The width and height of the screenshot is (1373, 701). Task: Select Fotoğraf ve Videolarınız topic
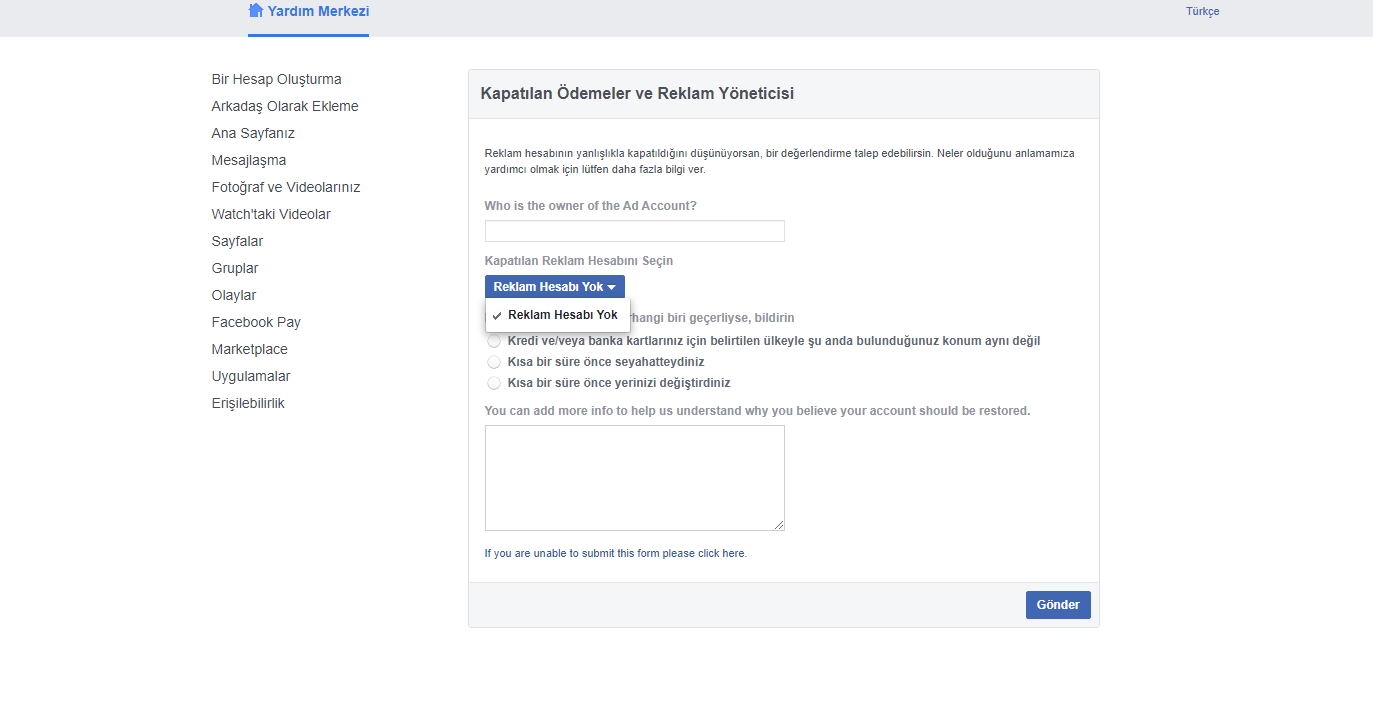[x=286, y=187]
